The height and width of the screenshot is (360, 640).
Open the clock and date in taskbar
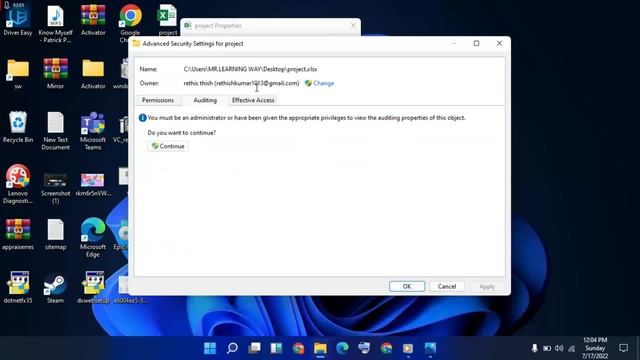[595, 348]
